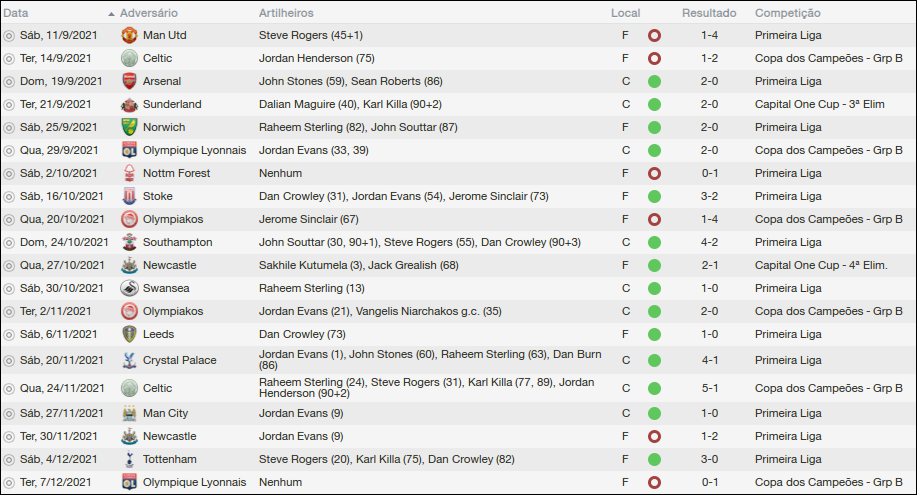
Task: Select the radio circle beside Ter, 7/12/2021
Action: click(x=9, y=482)
